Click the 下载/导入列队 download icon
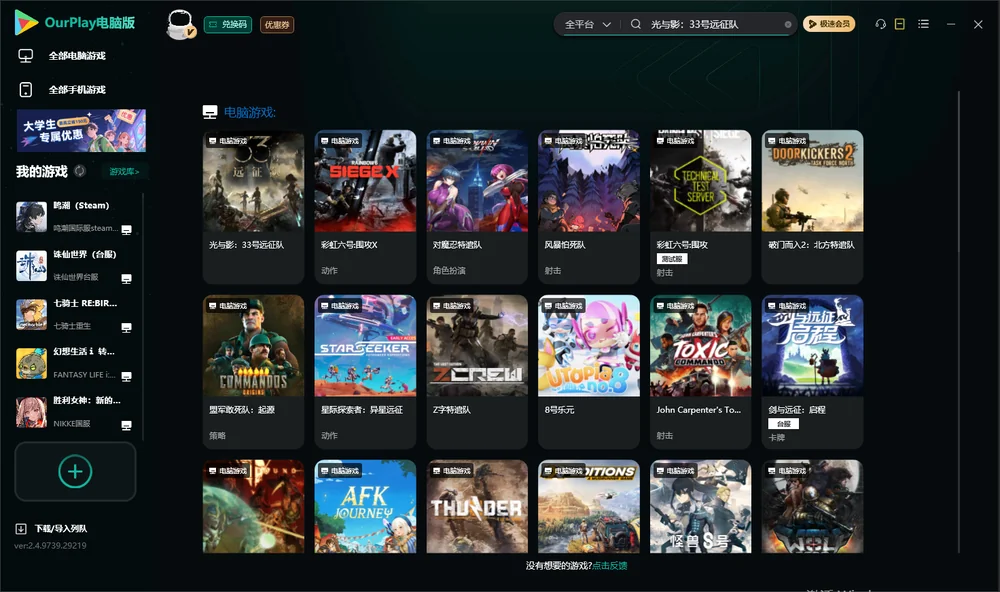The height and width of the screenshot is (592, 1000). 21,529
